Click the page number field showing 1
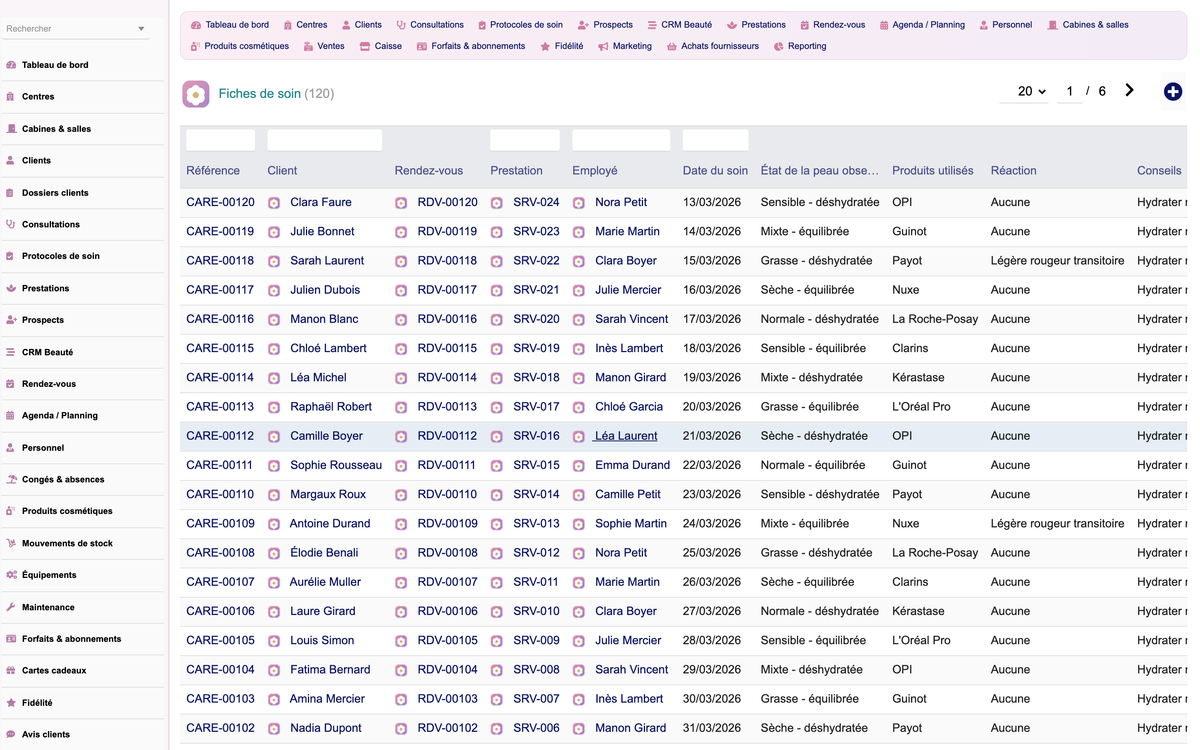The image size is (1200, 750). coord(1069,91)
